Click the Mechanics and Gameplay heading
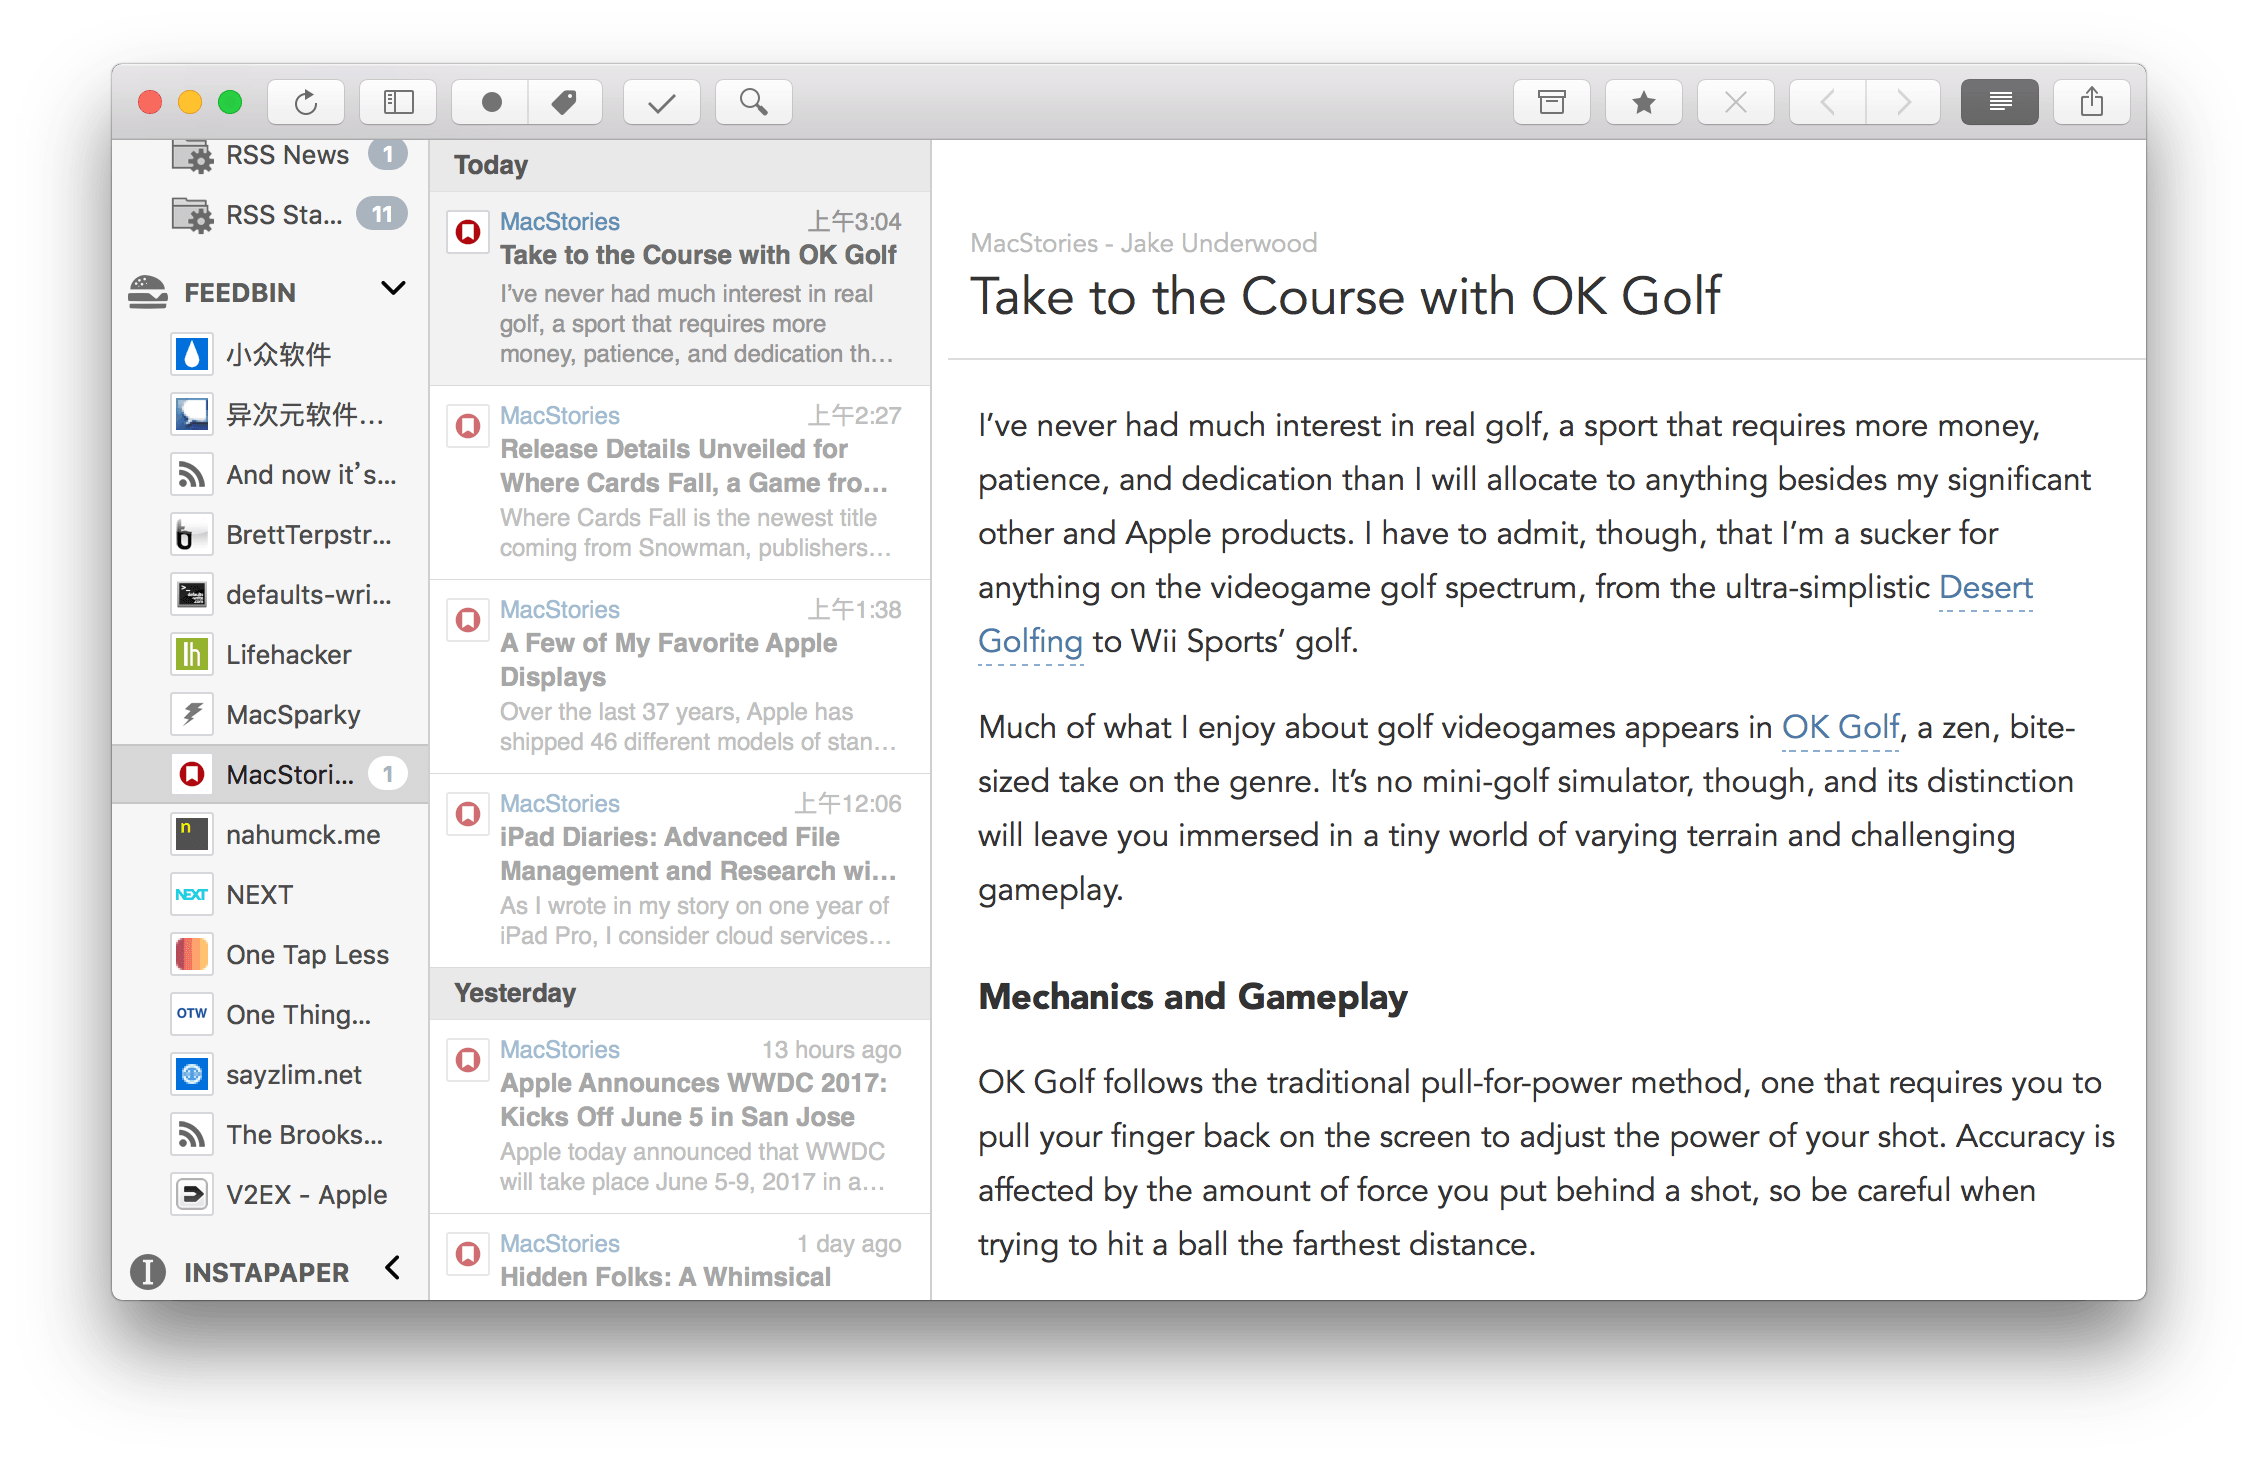The width and height of the screenshot is (2258, 1460). [1192, 997]
